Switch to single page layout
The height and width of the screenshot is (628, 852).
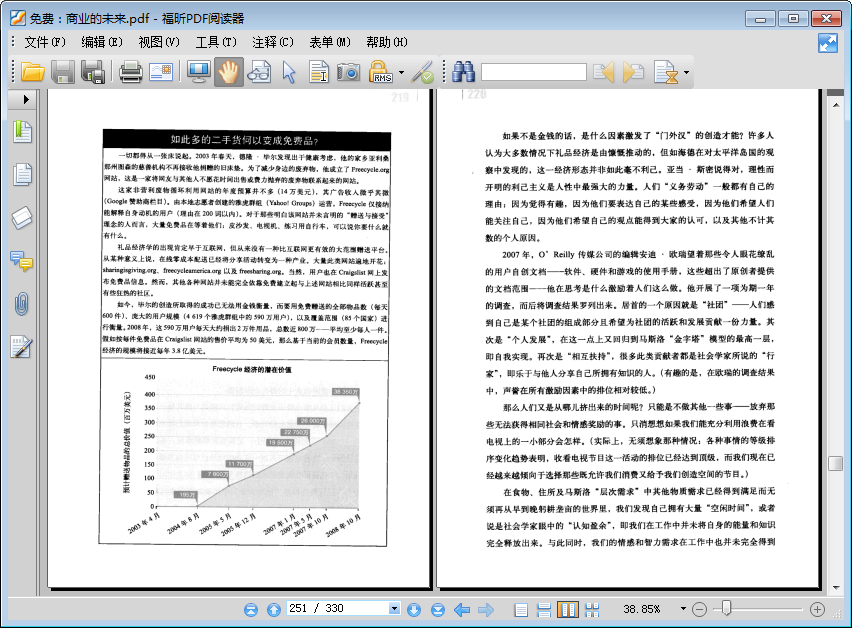pyautogui.click(x=521, y=610)
